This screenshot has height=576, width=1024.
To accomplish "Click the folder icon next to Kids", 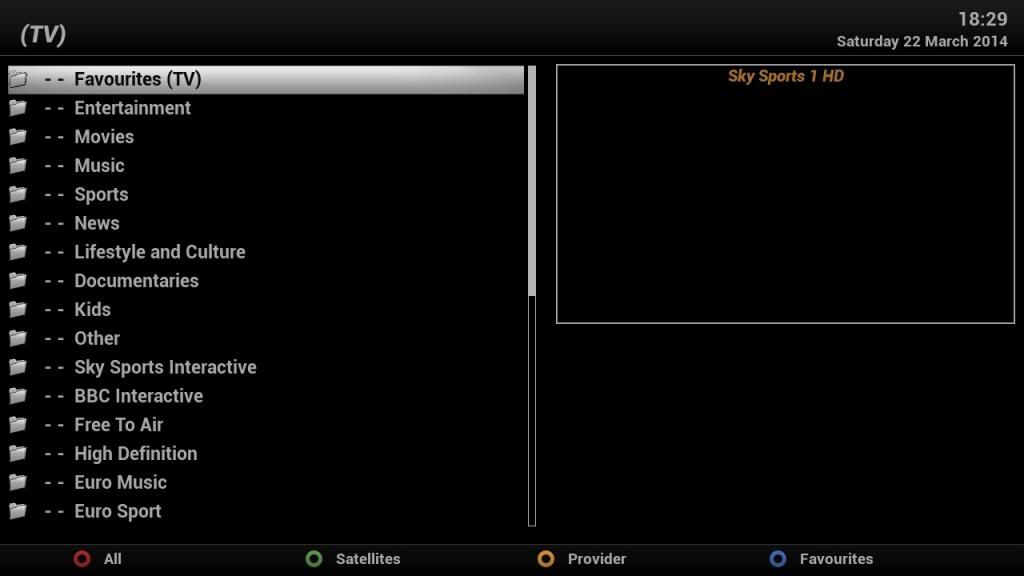I will coord(18,309).
